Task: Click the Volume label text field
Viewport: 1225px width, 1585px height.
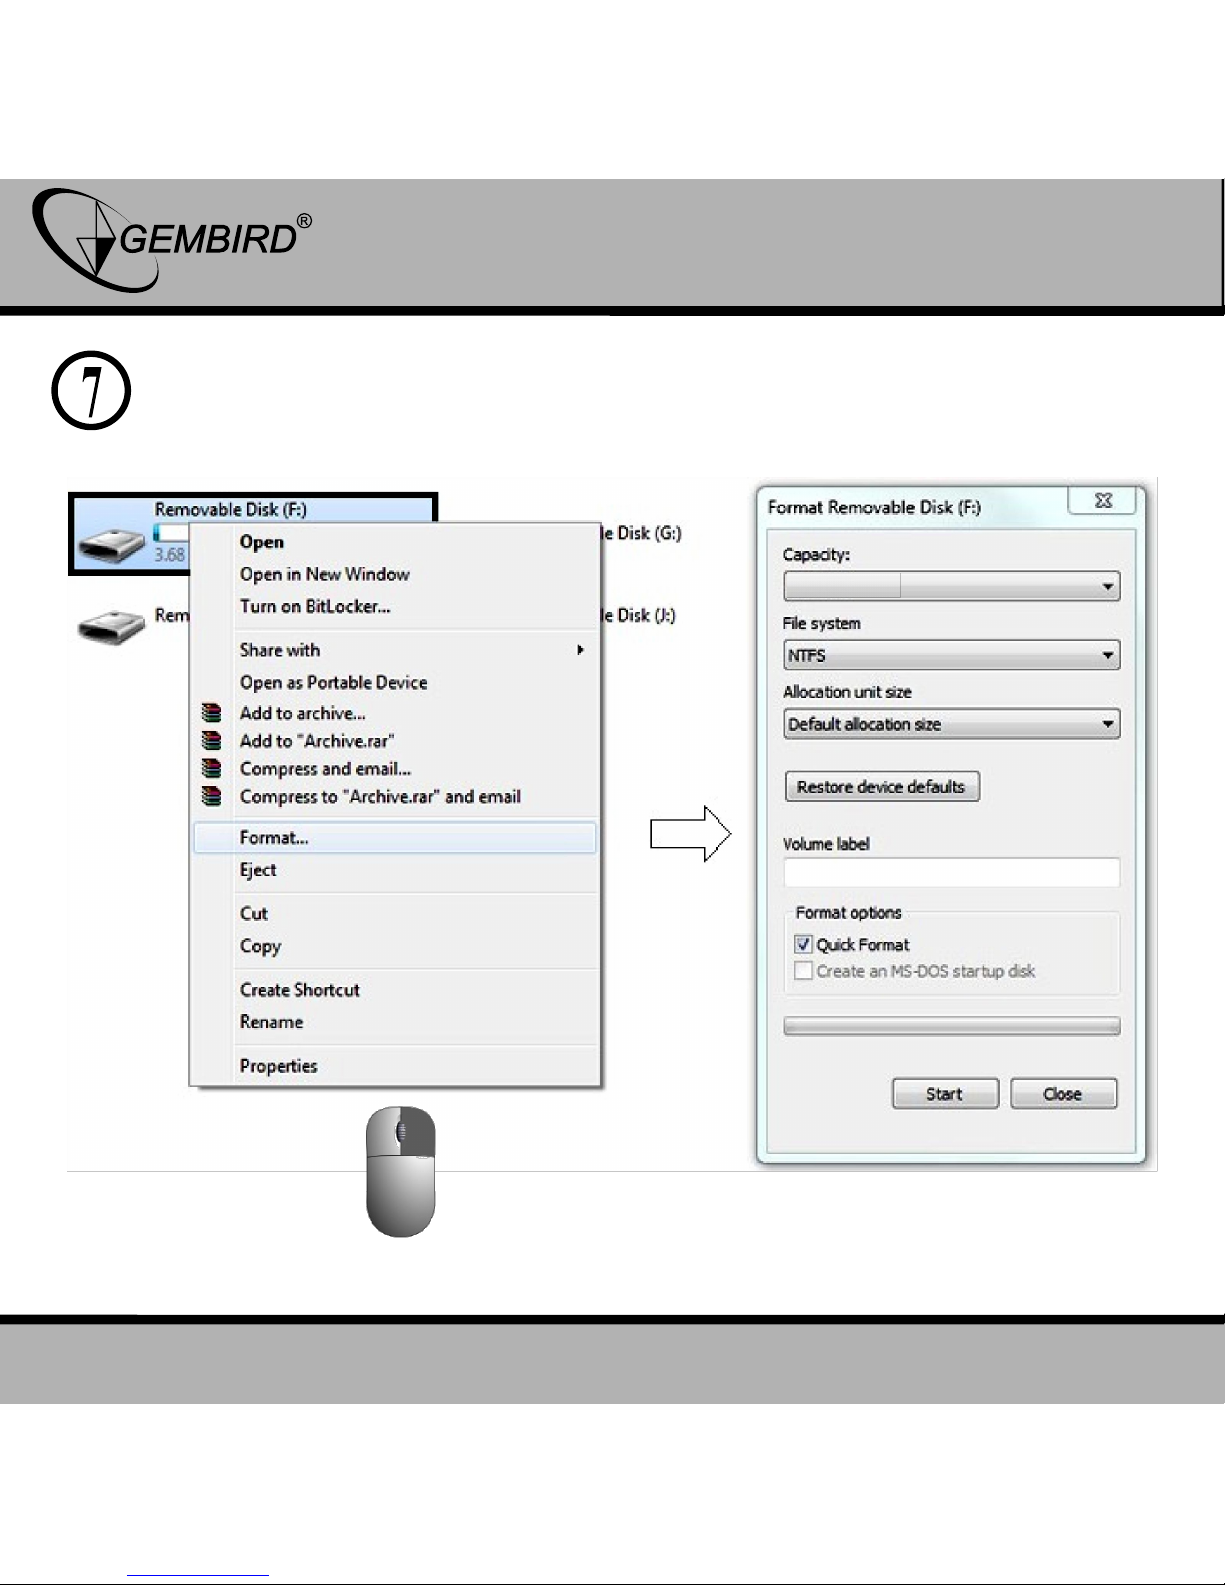Action: (x=951, y=873)
